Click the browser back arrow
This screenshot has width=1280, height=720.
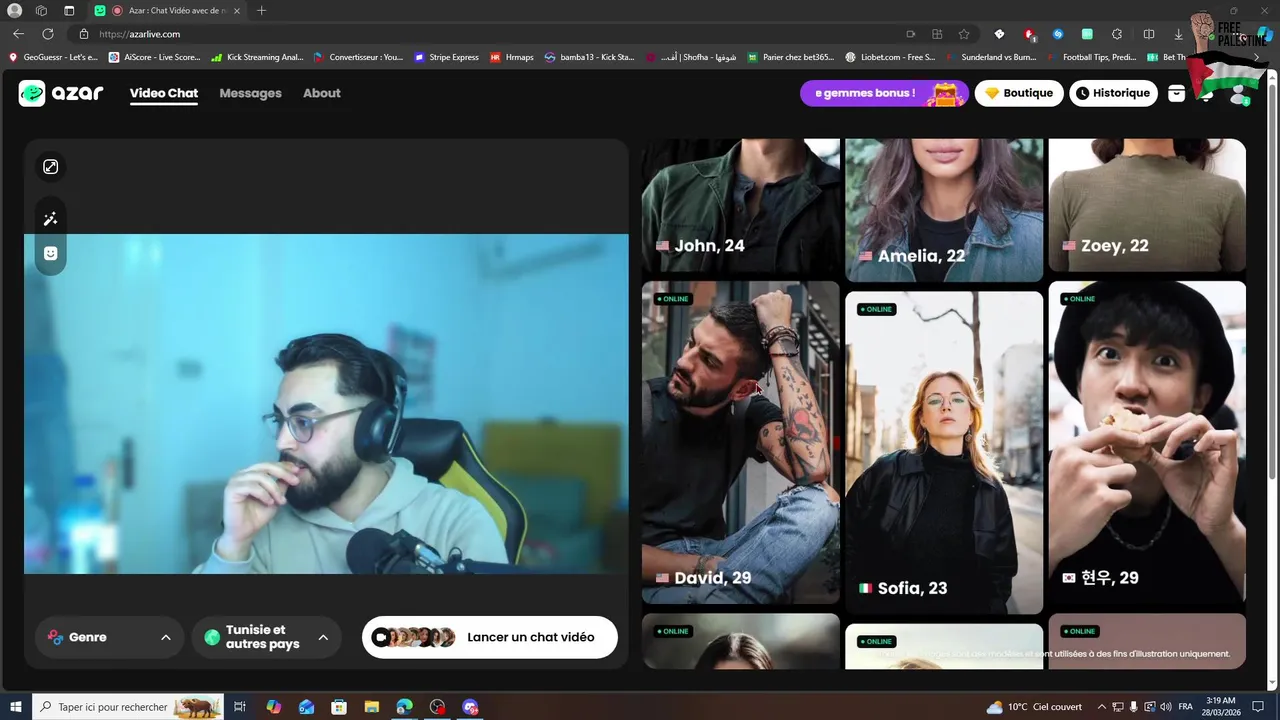pyautogui.click(x=18, y=34)
